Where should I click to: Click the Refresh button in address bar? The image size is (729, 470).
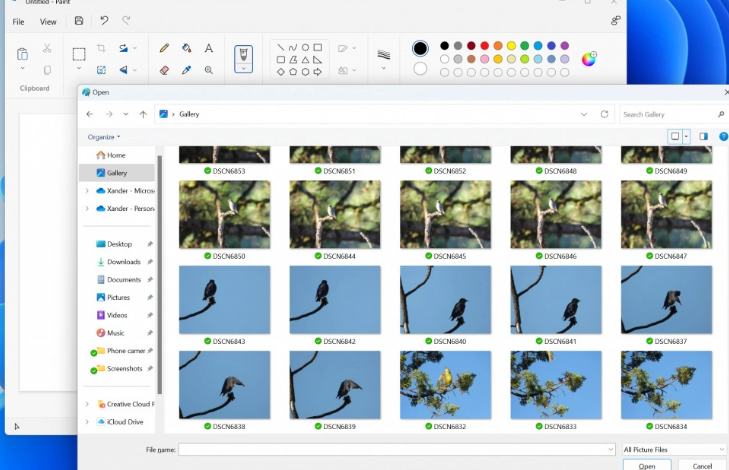pyautogui.click(x=604, y=114)
